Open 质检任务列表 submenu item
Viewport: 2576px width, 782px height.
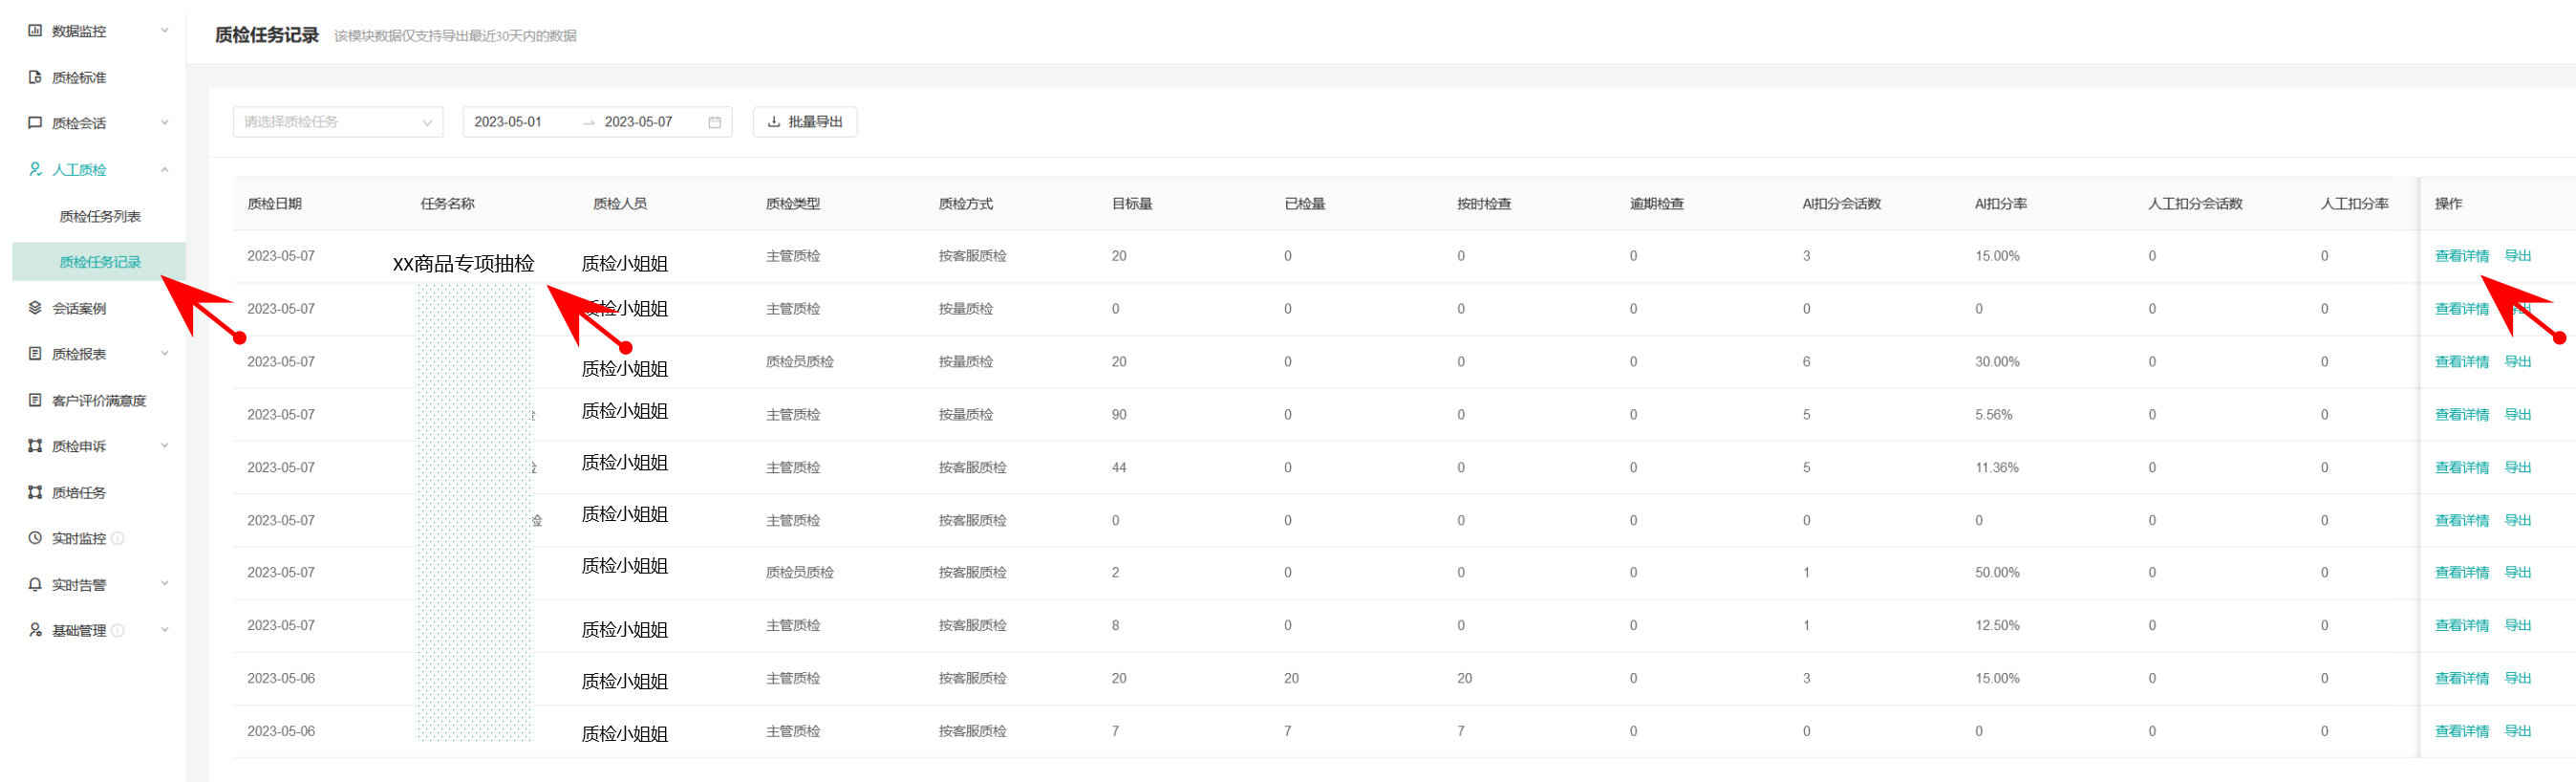pyautogui.click(x=100, y=216)
